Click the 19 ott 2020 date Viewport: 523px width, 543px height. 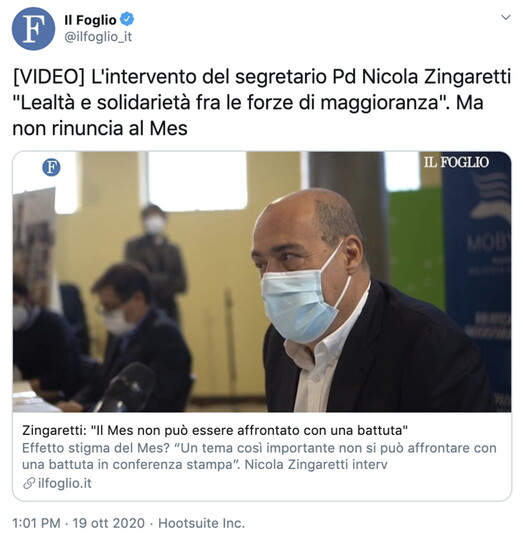tap(109, 523)
